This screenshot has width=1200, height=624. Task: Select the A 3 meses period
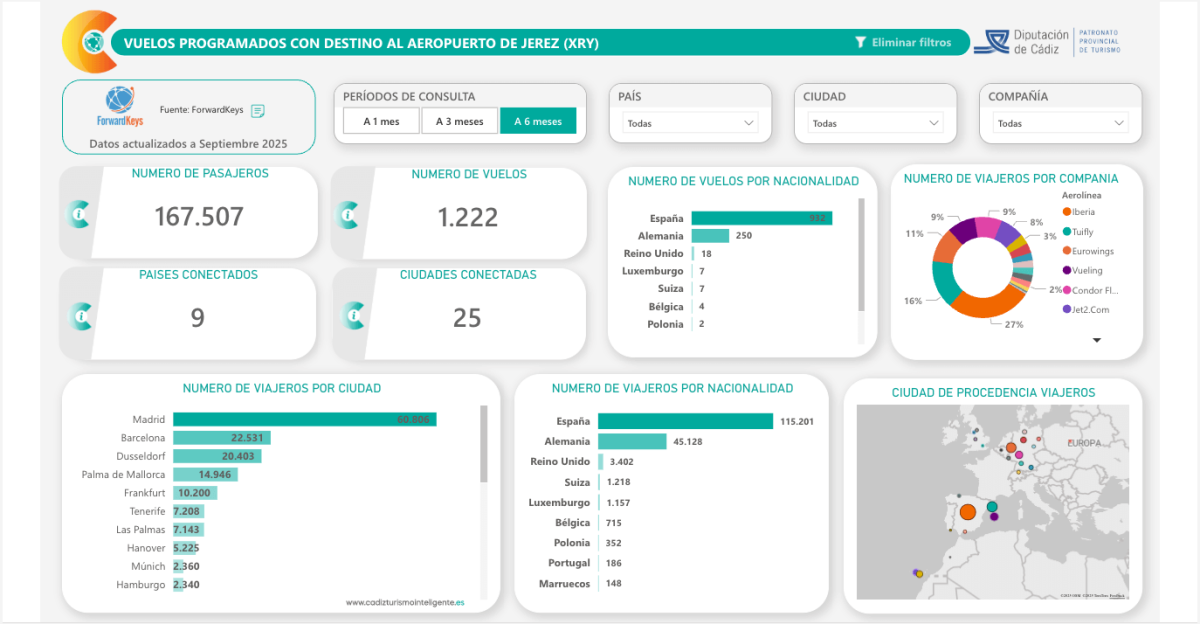click(x=459, y=122)
